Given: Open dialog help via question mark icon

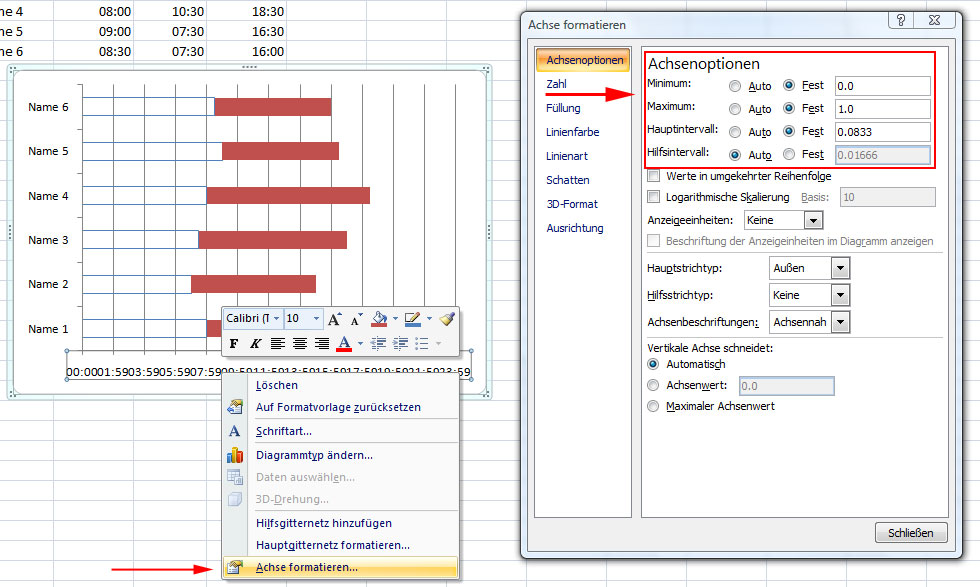Looking at the screenshot, I should click(x=901, y=20).
